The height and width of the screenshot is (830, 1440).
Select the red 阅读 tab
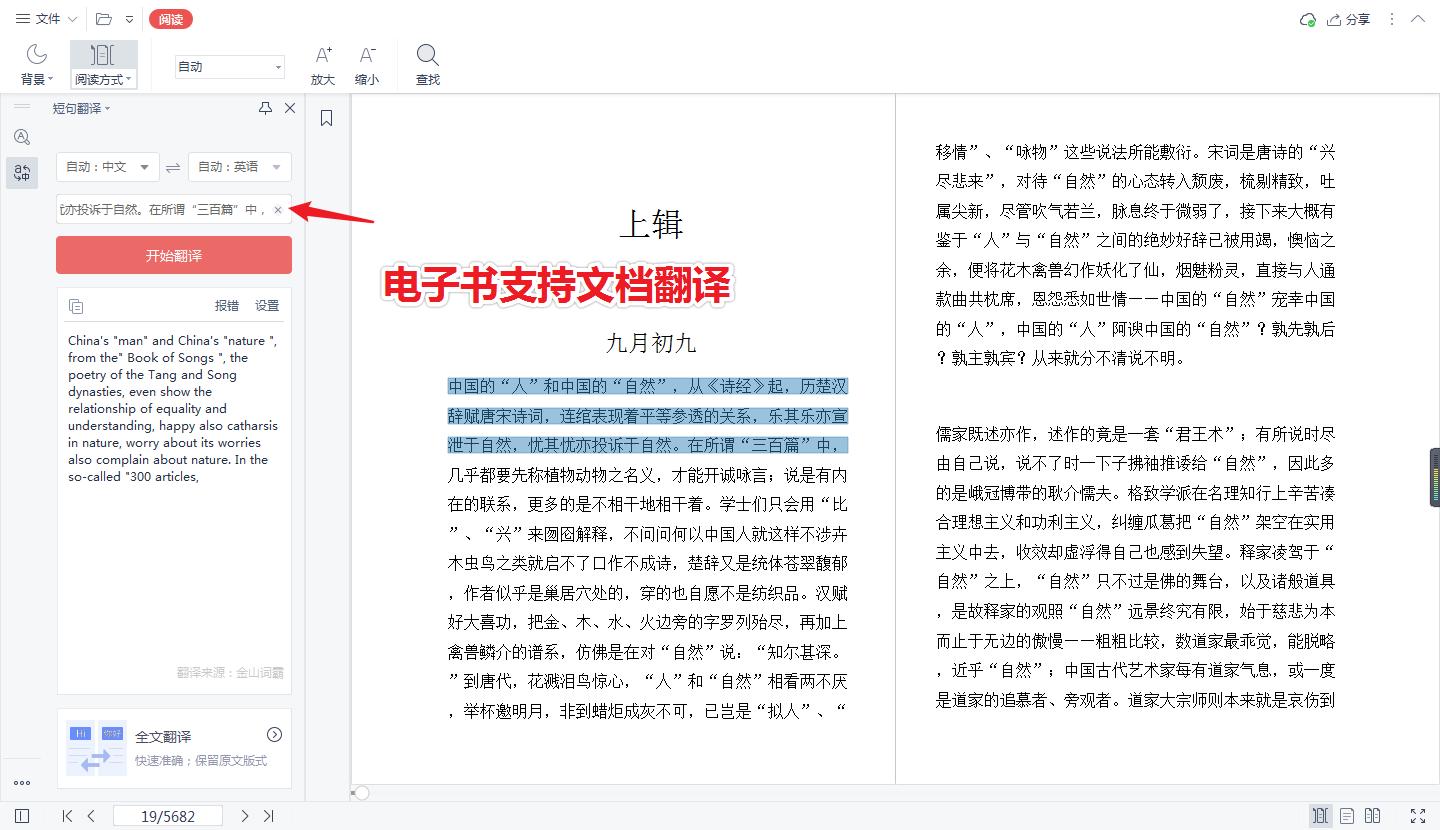[170, 18]
